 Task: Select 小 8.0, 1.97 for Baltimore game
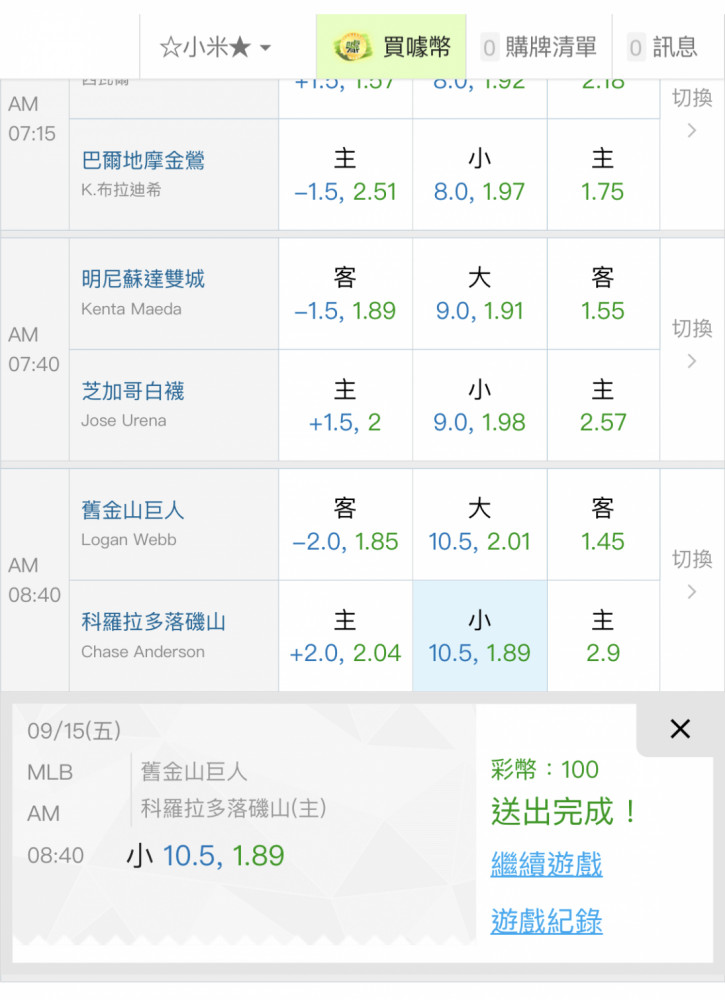coord(480,175)
